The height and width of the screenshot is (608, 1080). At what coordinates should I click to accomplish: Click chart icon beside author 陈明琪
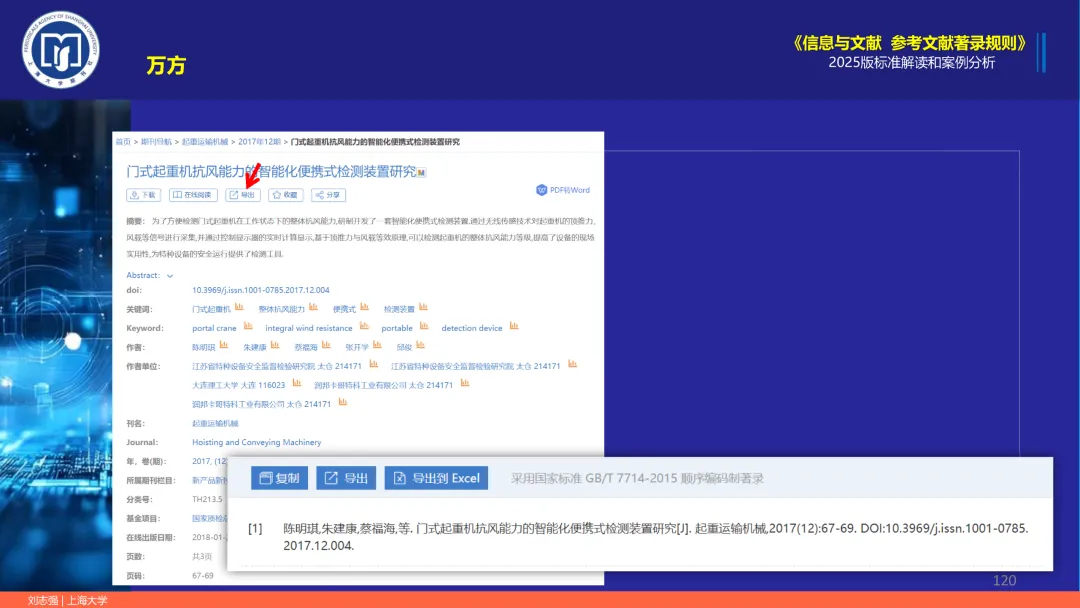224,345
